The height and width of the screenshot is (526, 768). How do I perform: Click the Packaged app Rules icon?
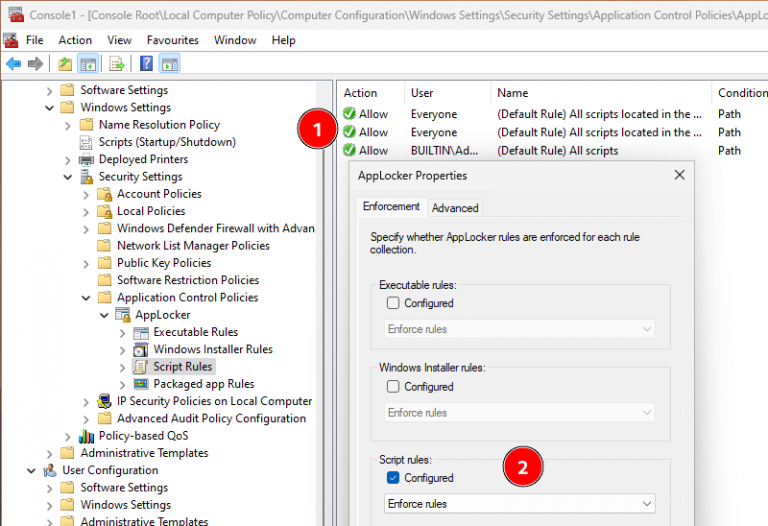pos(141,384)
